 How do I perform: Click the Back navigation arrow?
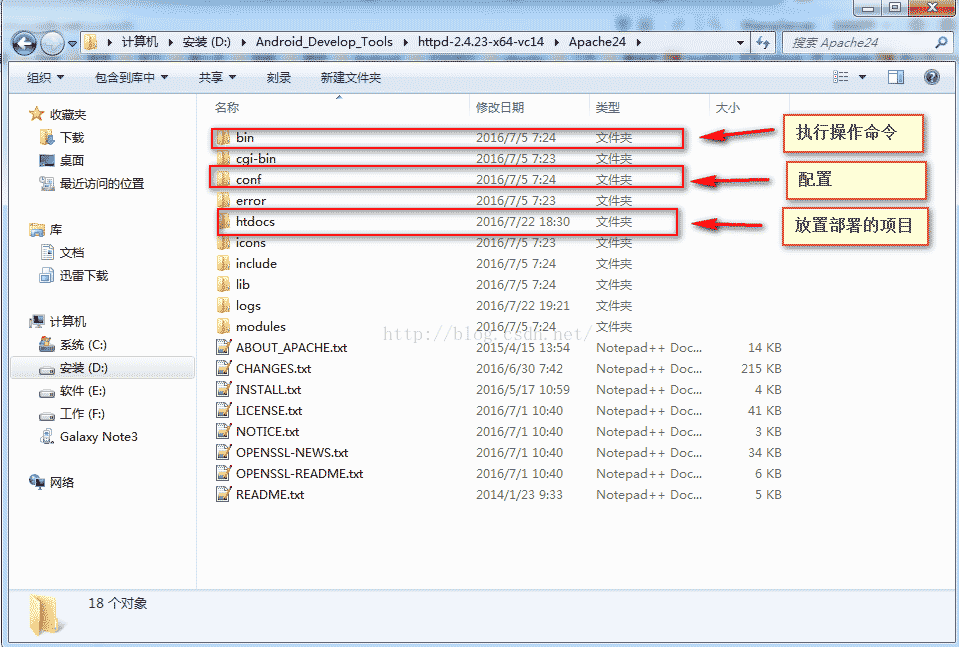pyautogui.click(x=24, y=43)
